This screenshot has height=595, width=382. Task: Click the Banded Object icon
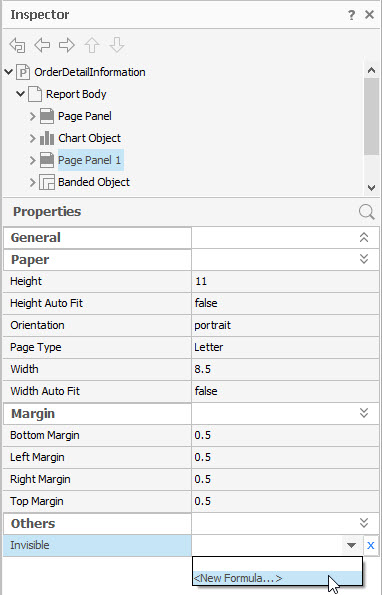(x=47, y=182)
